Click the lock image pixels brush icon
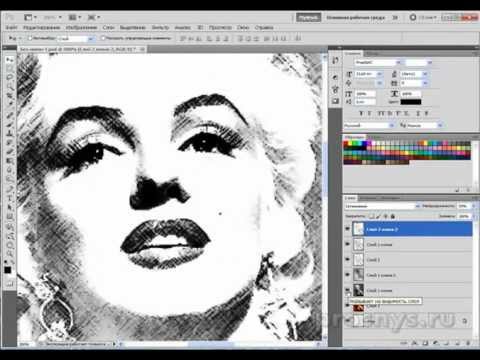This screenshot has width=480, height=360. 379,216
